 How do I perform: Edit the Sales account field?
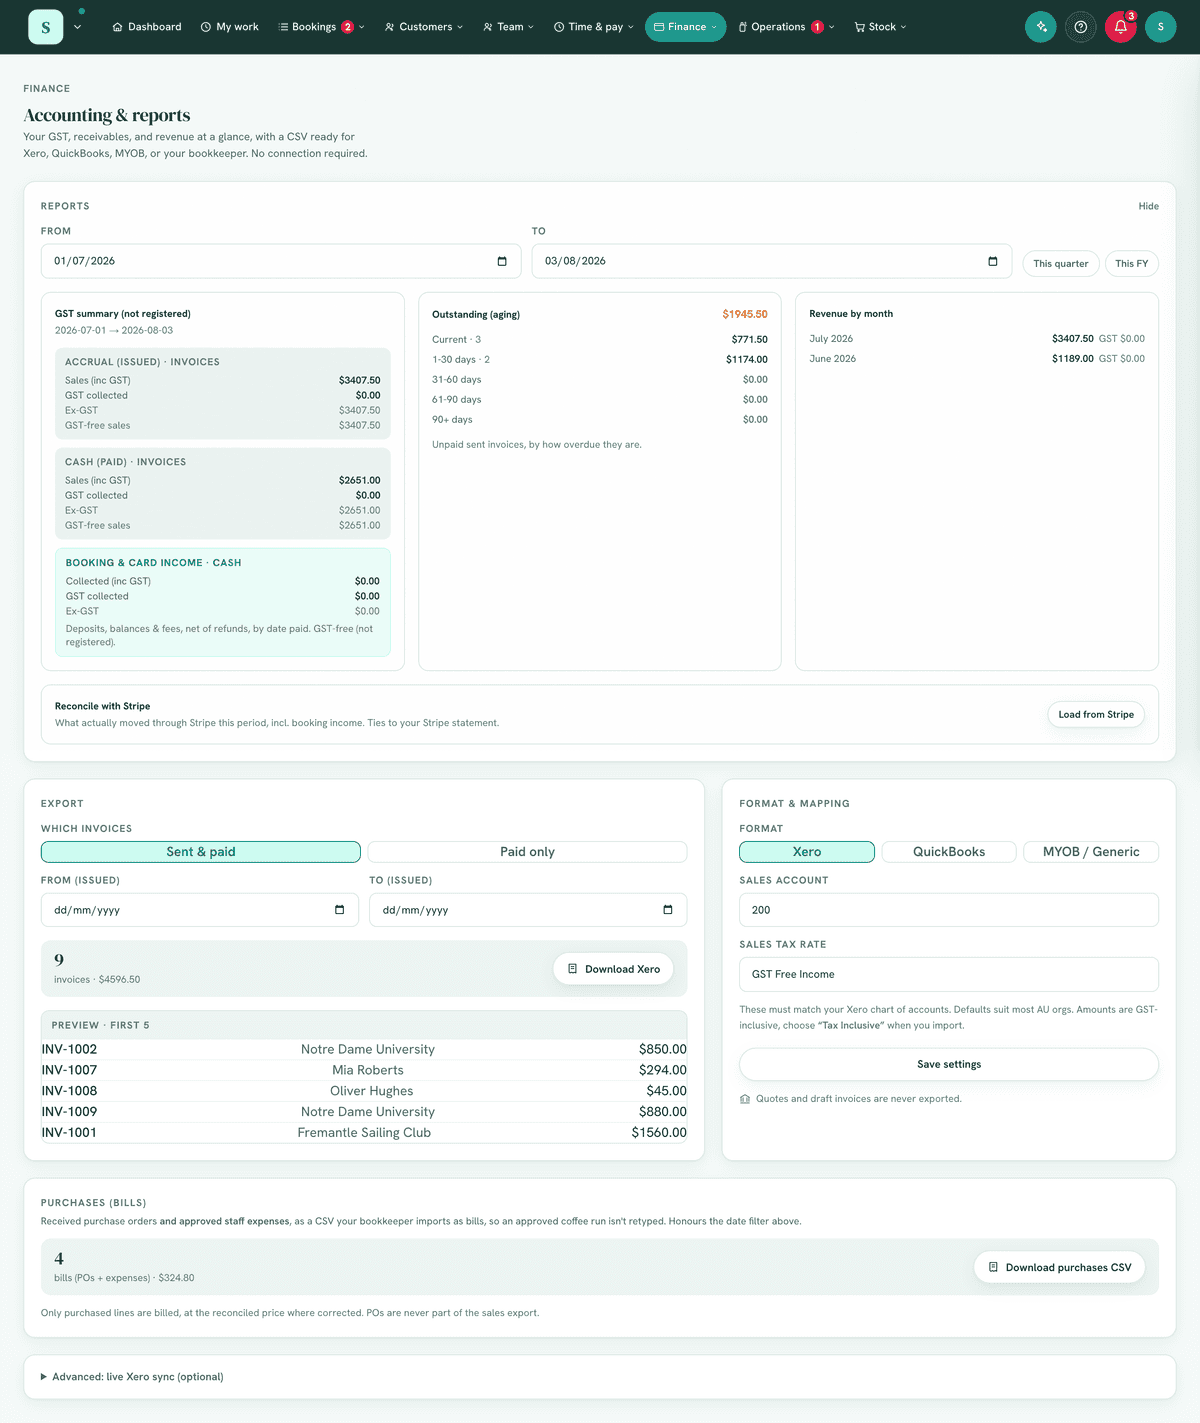coord(949,910)
